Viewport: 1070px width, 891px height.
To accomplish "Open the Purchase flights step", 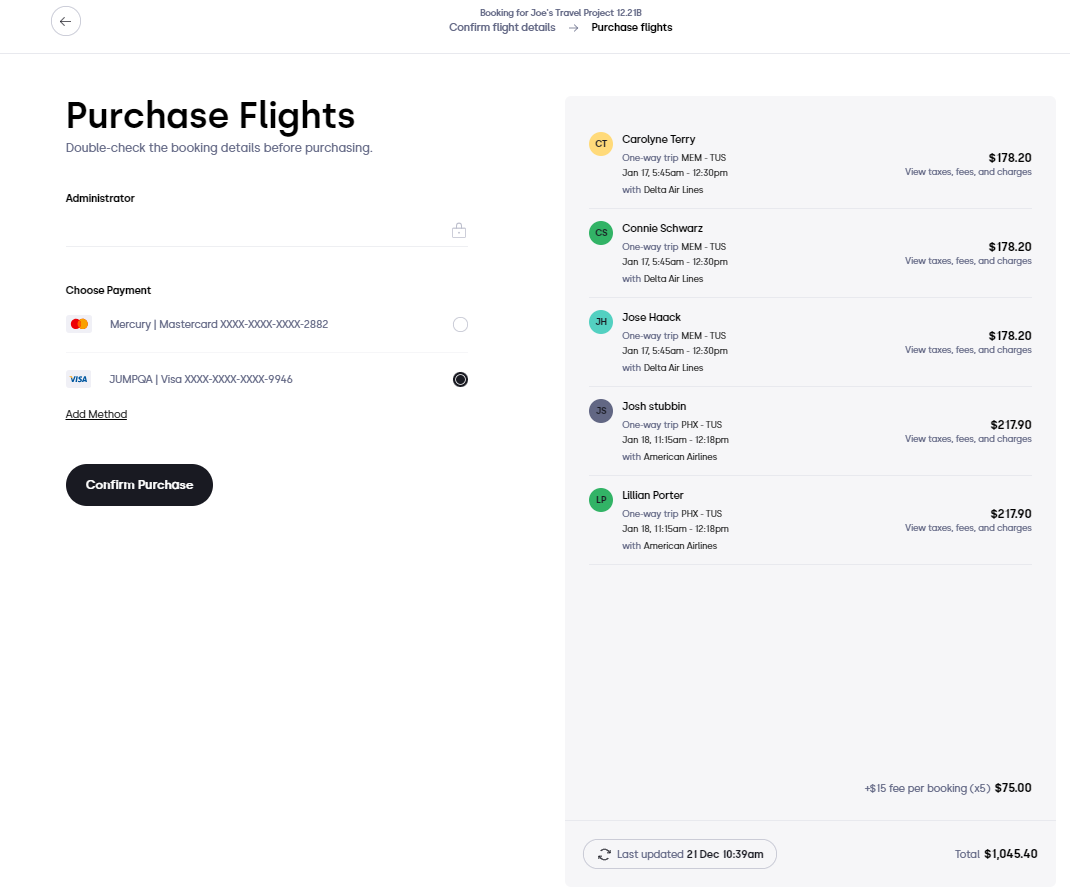I will [632, 27].
